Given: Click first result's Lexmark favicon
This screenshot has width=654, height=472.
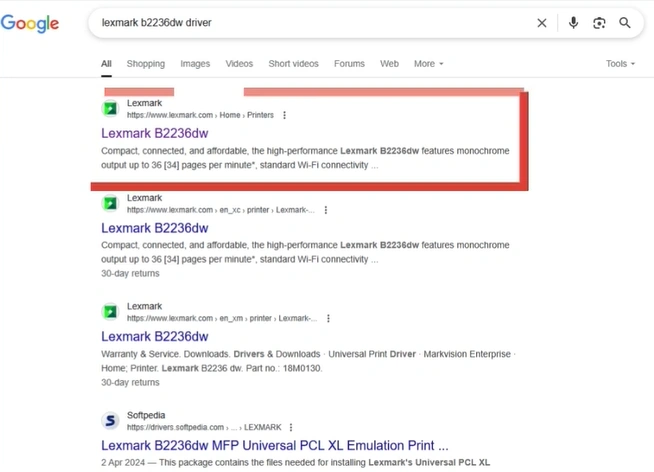Looking at the screenshot, I should tap(110, 109).
